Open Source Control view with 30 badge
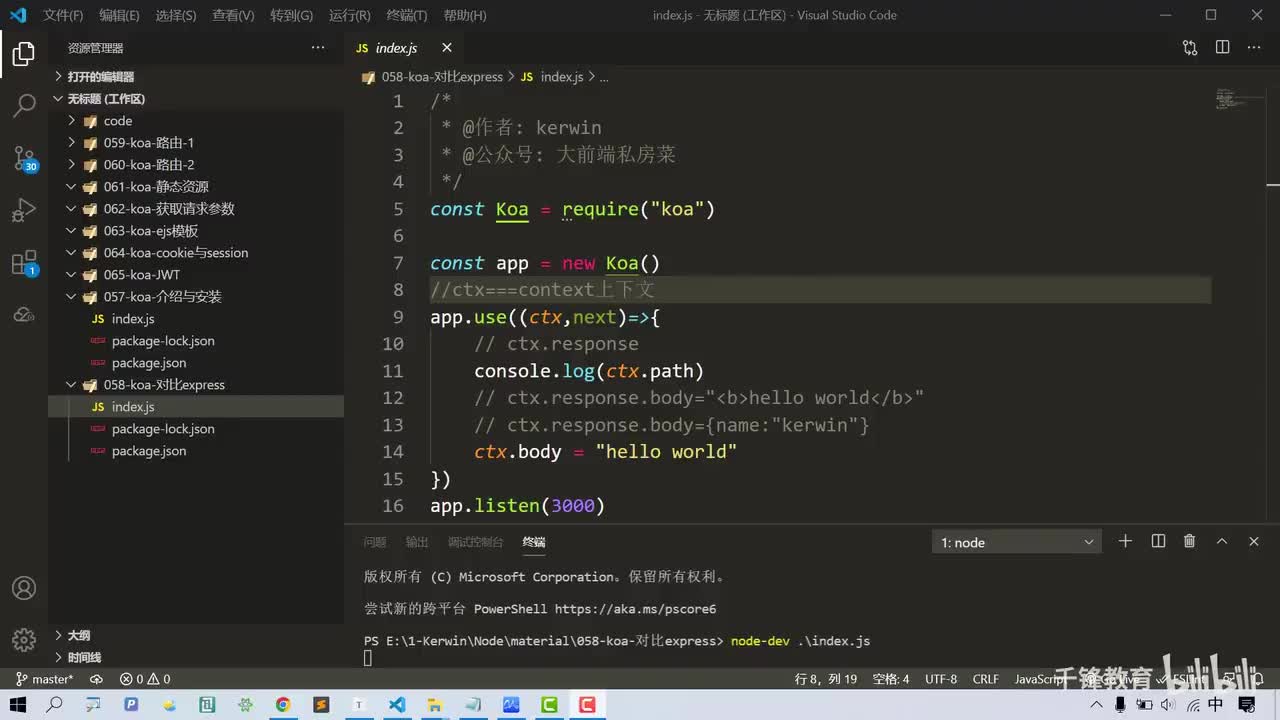Image resolution: width=1280 pixels, height=720 pixels. [x=24, y=158]
